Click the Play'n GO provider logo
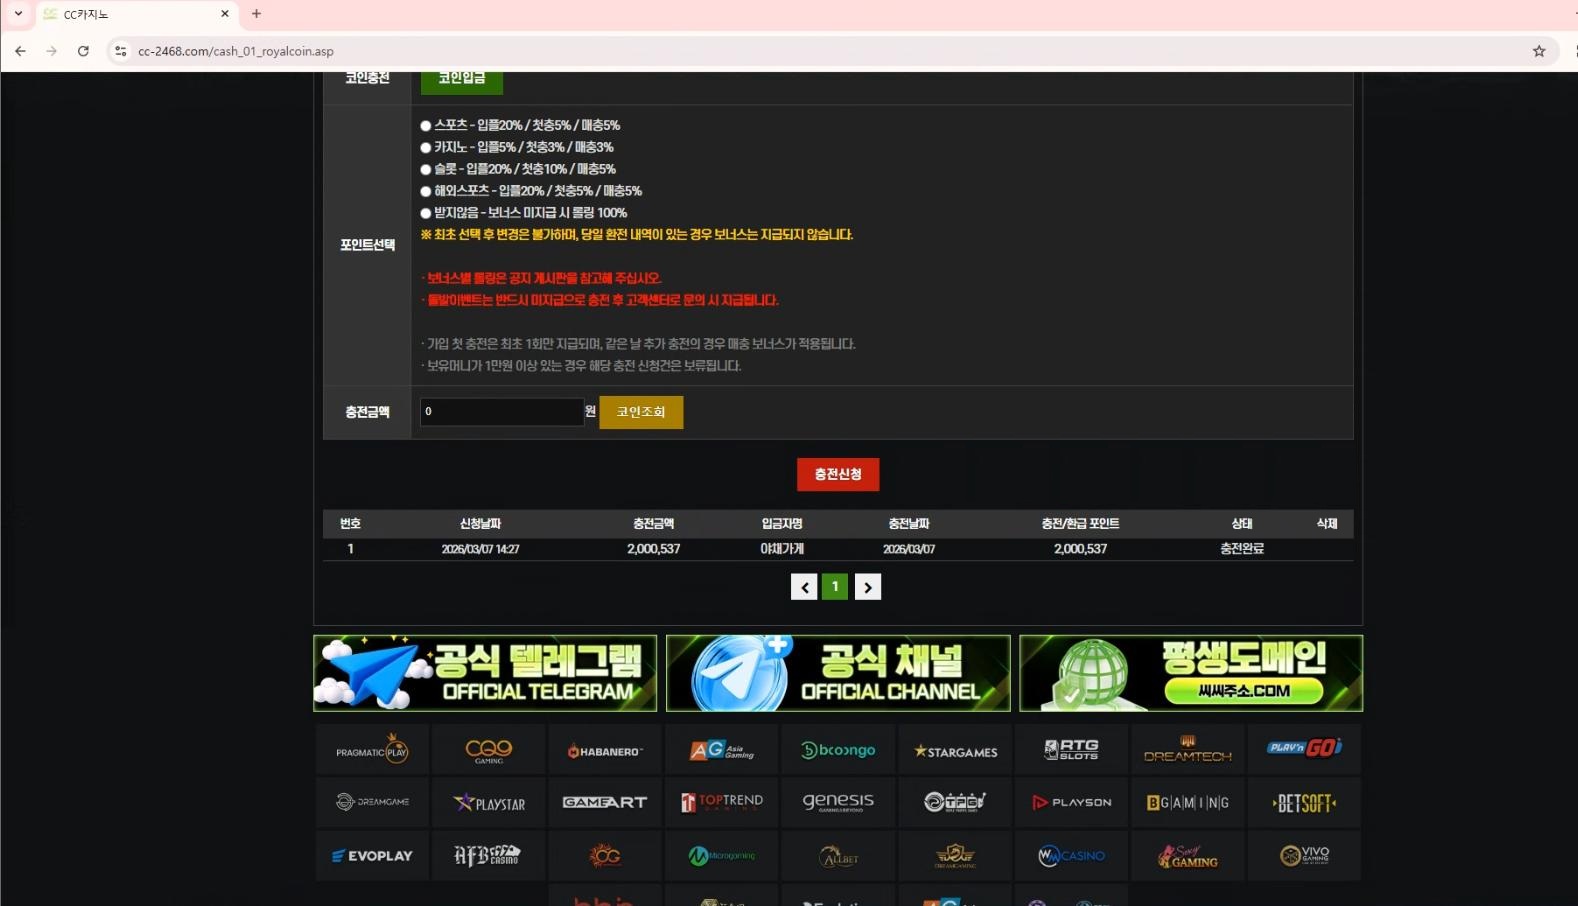Image resolution: width=1578 pixels, height=906 pixels. [x=1303, y=749]
